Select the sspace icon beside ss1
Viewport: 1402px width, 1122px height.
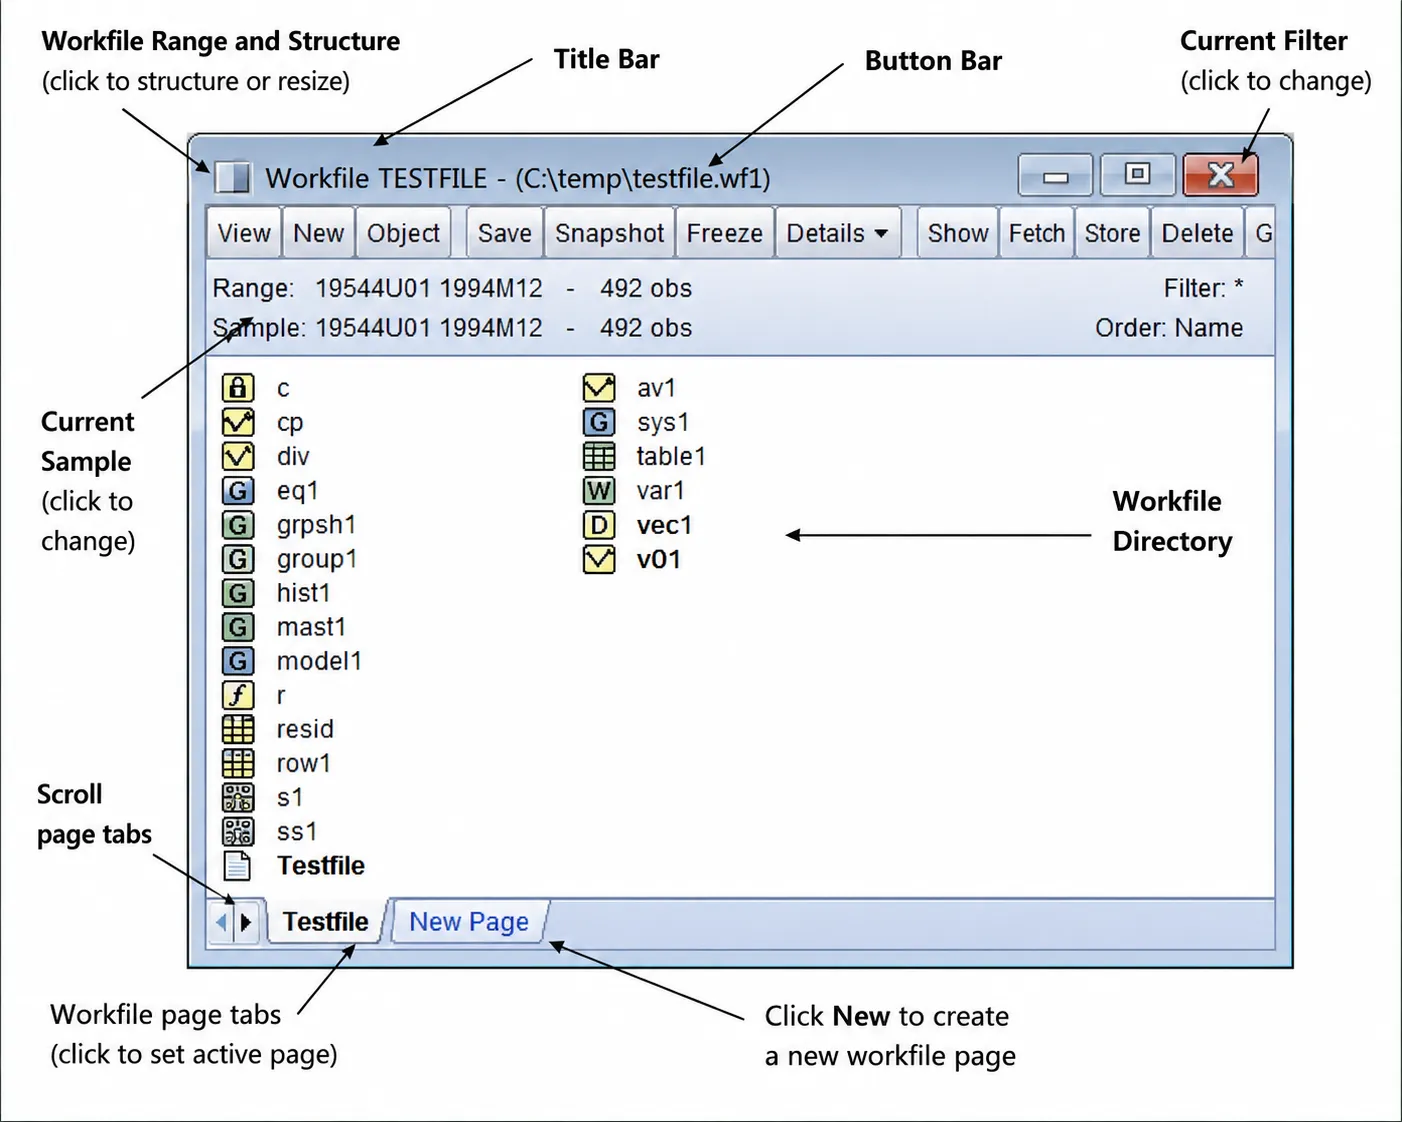tap(238, 831)
